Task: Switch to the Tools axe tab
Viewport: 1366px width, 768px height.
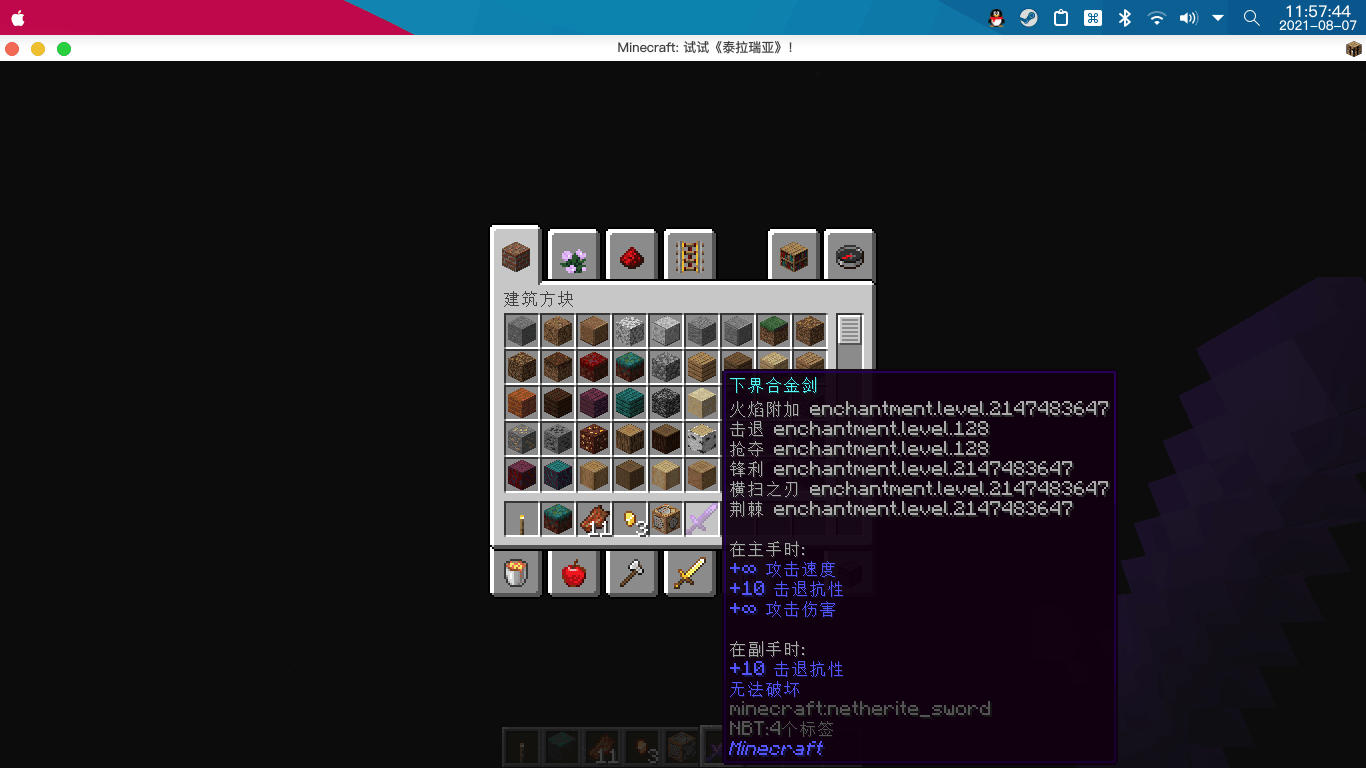Action: click(631, 572)
